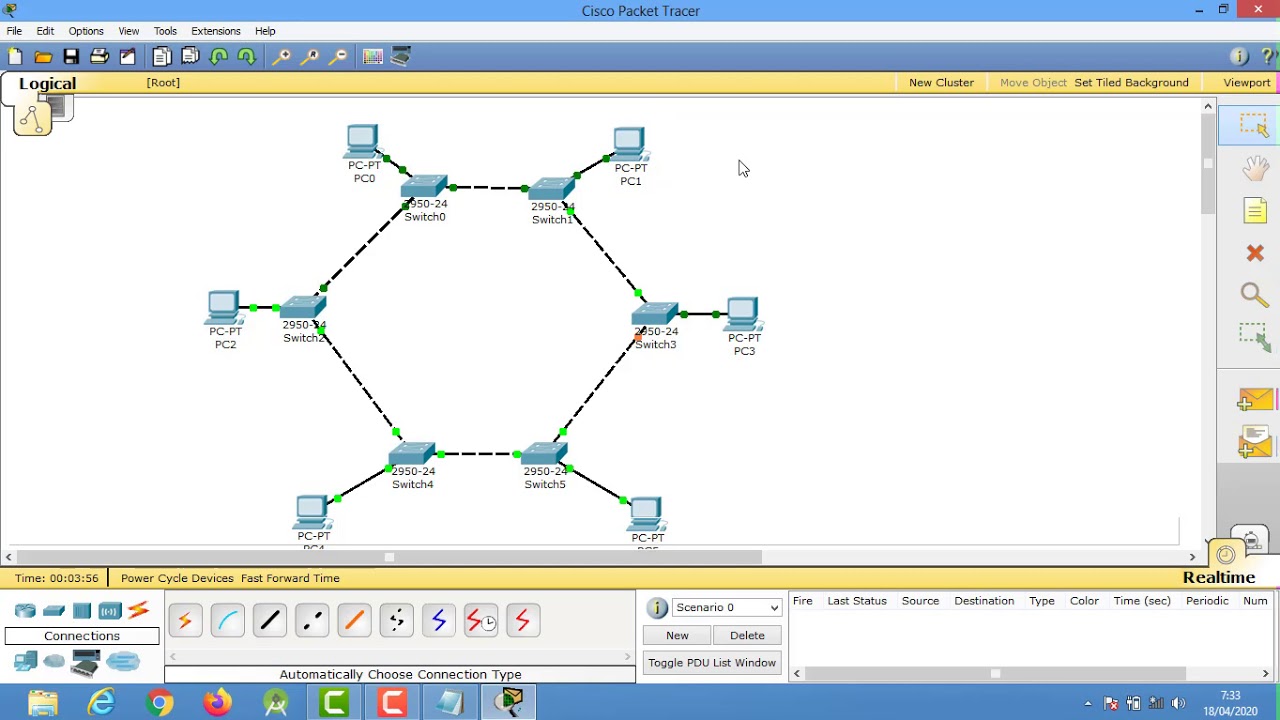Reset zoom with the R magnifier

(309, 57)
